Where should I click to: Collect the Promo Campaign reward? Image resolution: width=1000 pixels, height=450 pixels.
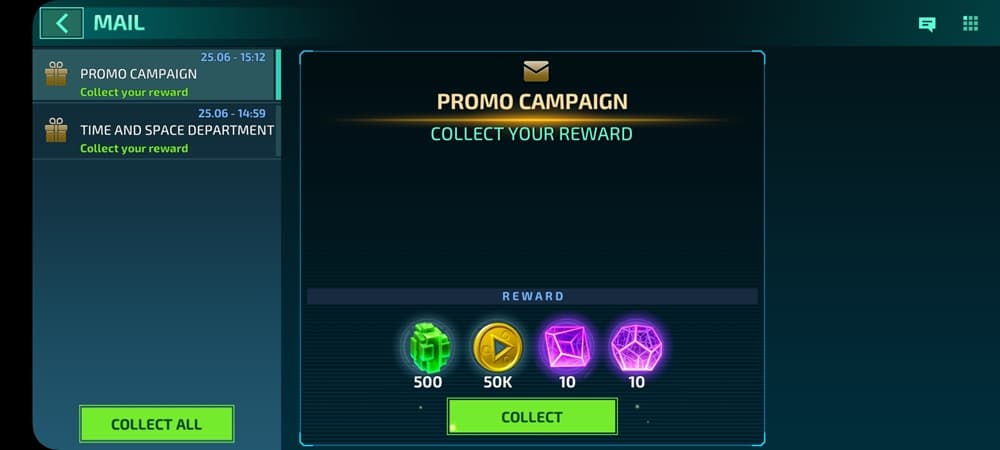(532, 417)
